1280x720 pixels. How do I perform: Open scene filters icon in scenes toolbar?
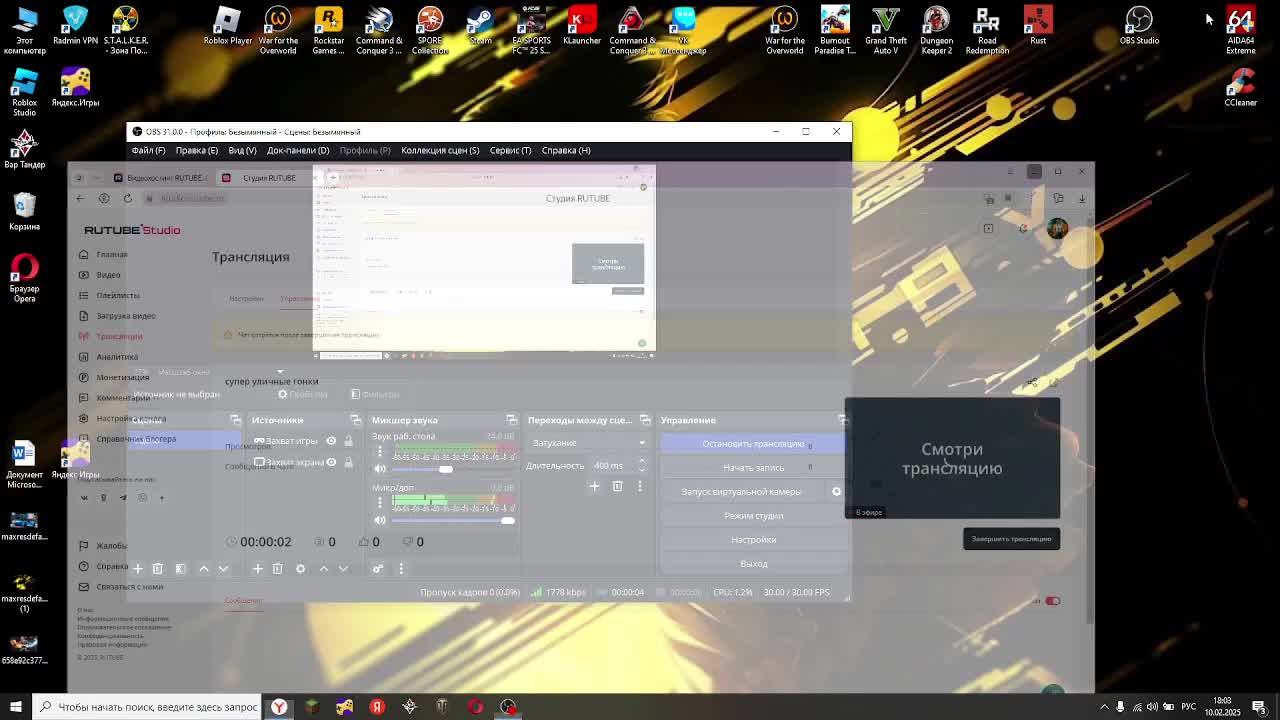[x=180, y=568]
